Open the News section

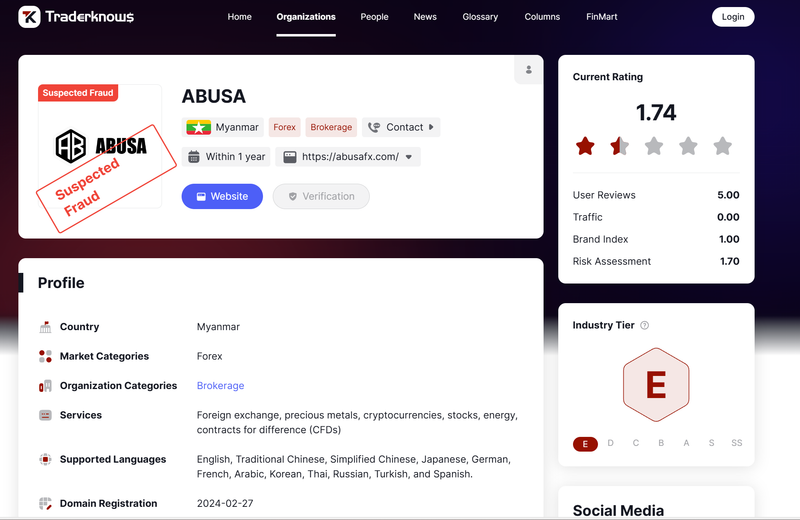[425, 17]
